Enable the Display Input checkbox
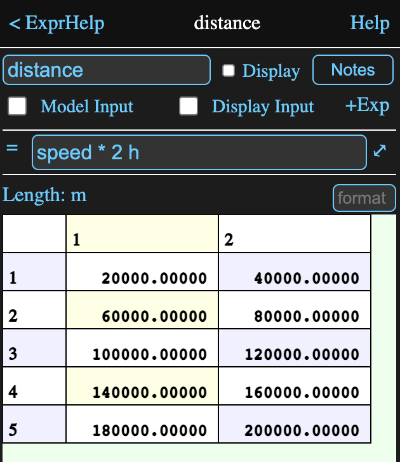 pos(188,106)
